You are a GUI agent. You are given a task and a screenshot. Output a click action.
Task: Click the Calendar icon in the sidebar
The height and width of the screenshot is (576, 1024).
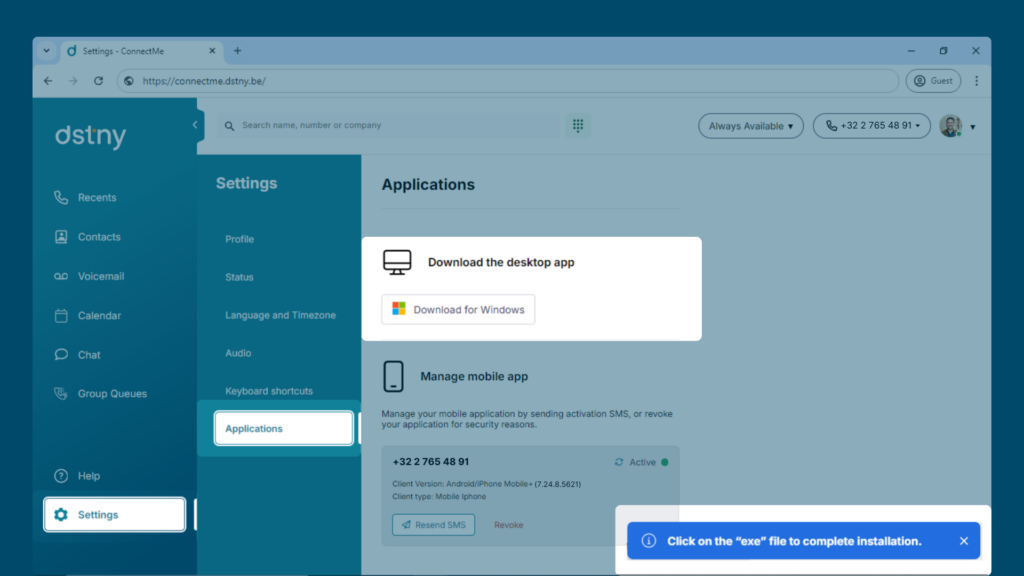click(x=61, y=315)
